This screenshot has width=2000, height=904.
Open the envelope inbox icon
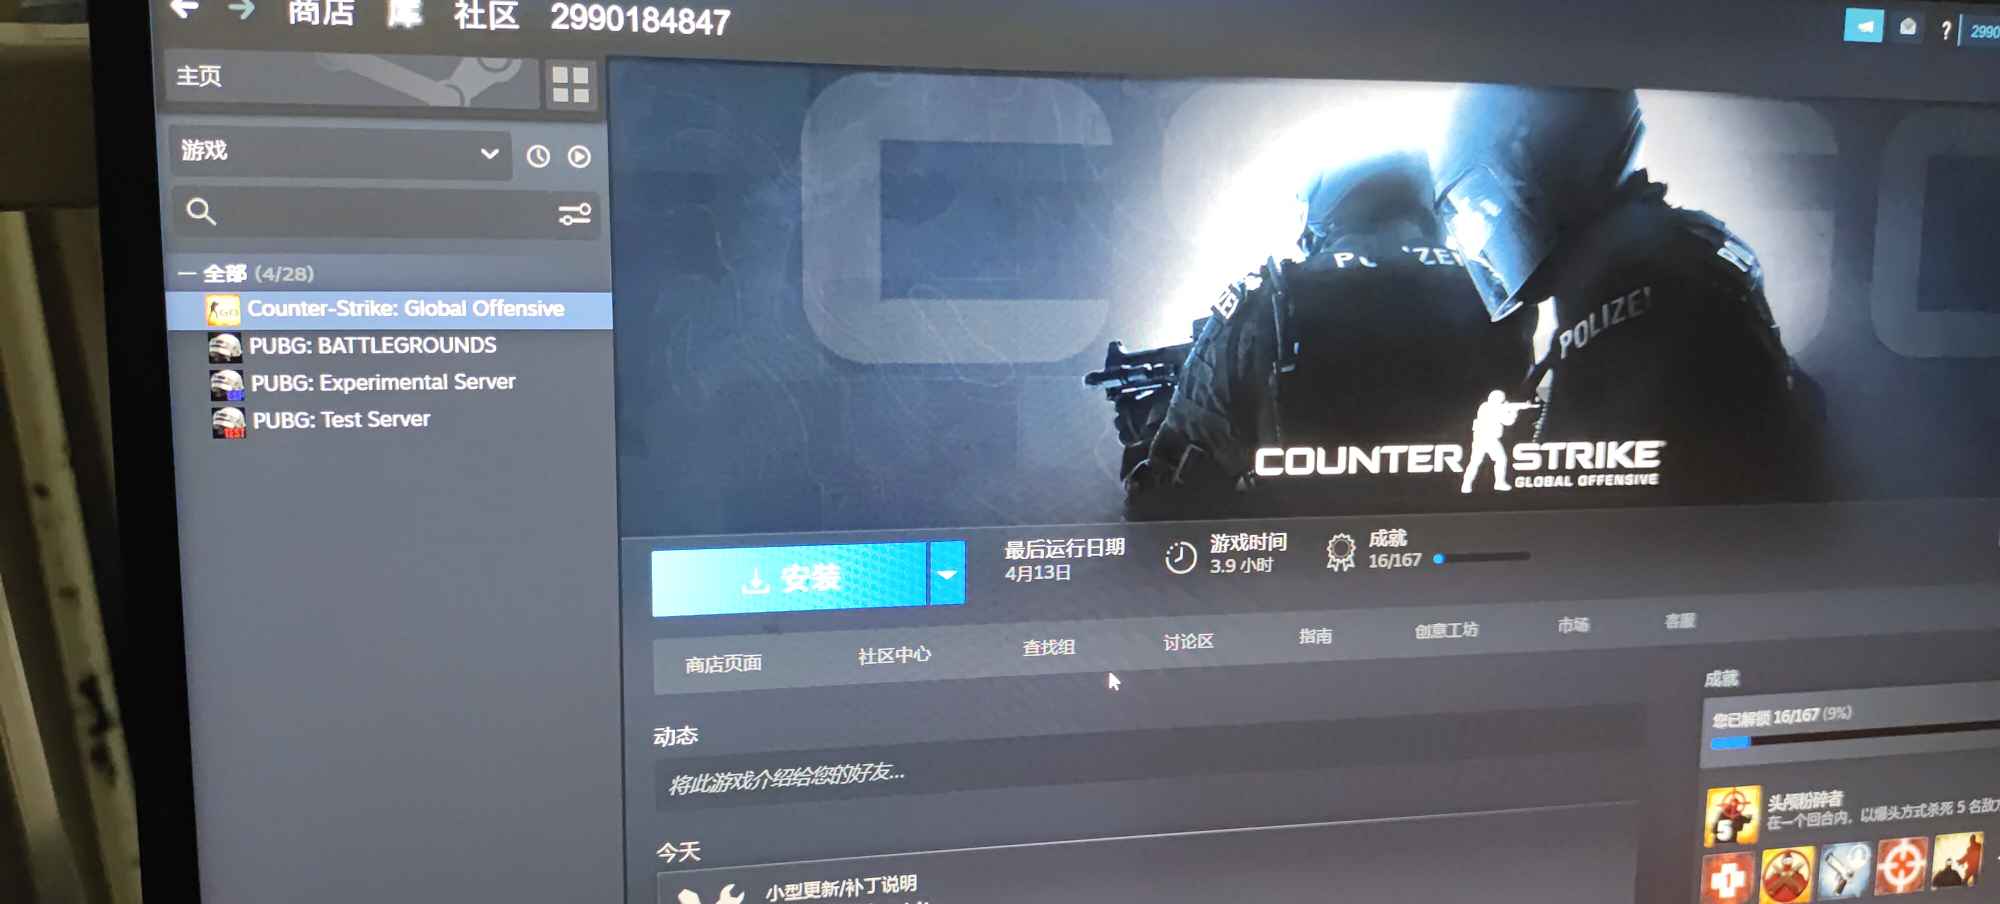click(1908, 27)
